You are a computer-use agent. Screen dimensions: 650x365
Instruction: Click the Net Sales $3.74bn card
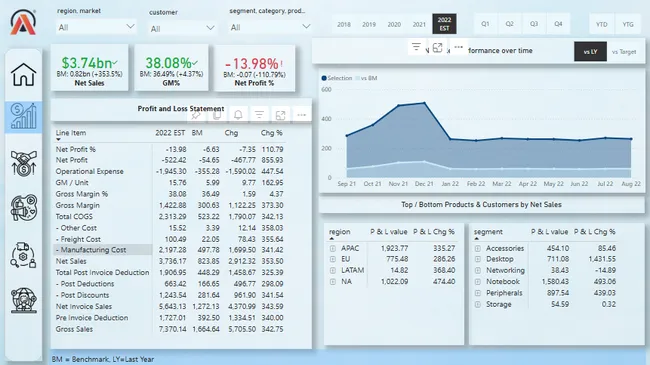[90, 68]
